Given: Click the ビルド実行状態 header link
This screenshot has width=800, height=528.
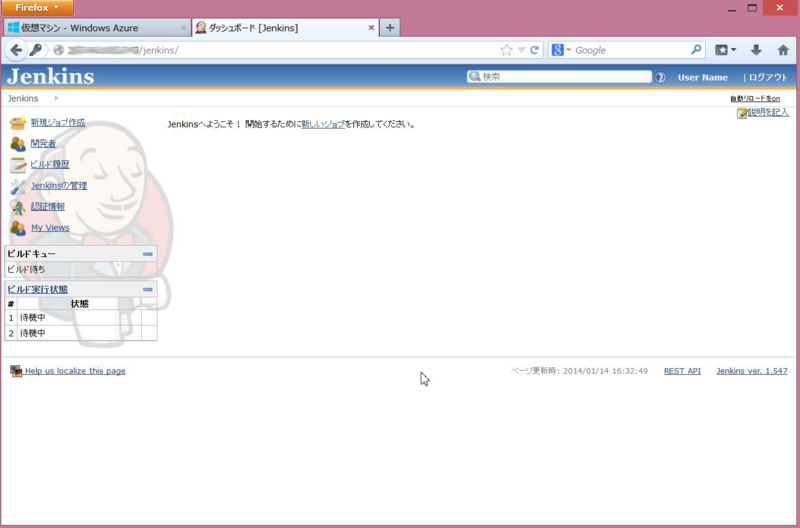Looking at the screenshot, I should pos(37,289).
